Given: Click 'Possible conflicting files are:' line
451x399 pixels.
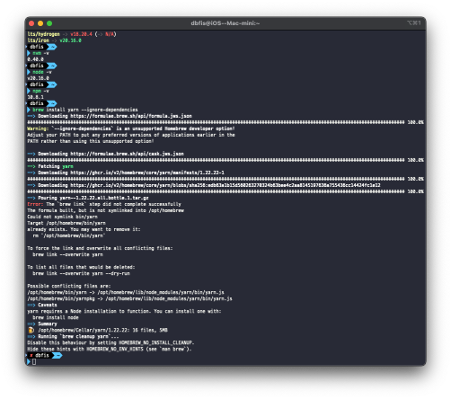Looking at the screenshot, I should pyautogui.click(x=69, y=286).
